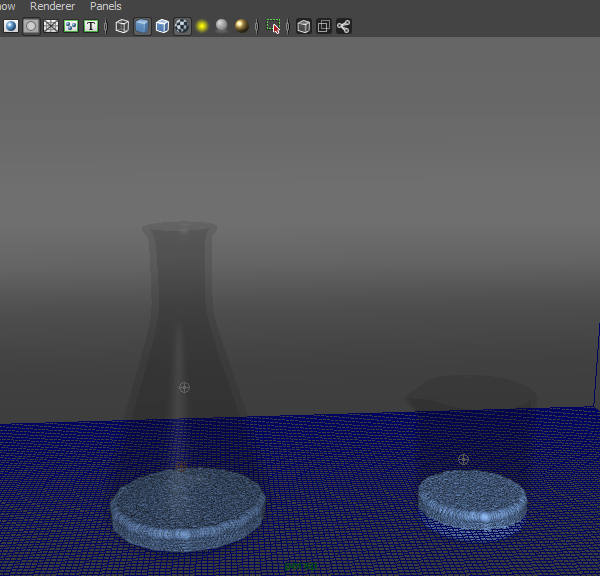Enable the Safe Title 'T' icon
This screenshot has height=576, width=600.
[x=91, y=26]
